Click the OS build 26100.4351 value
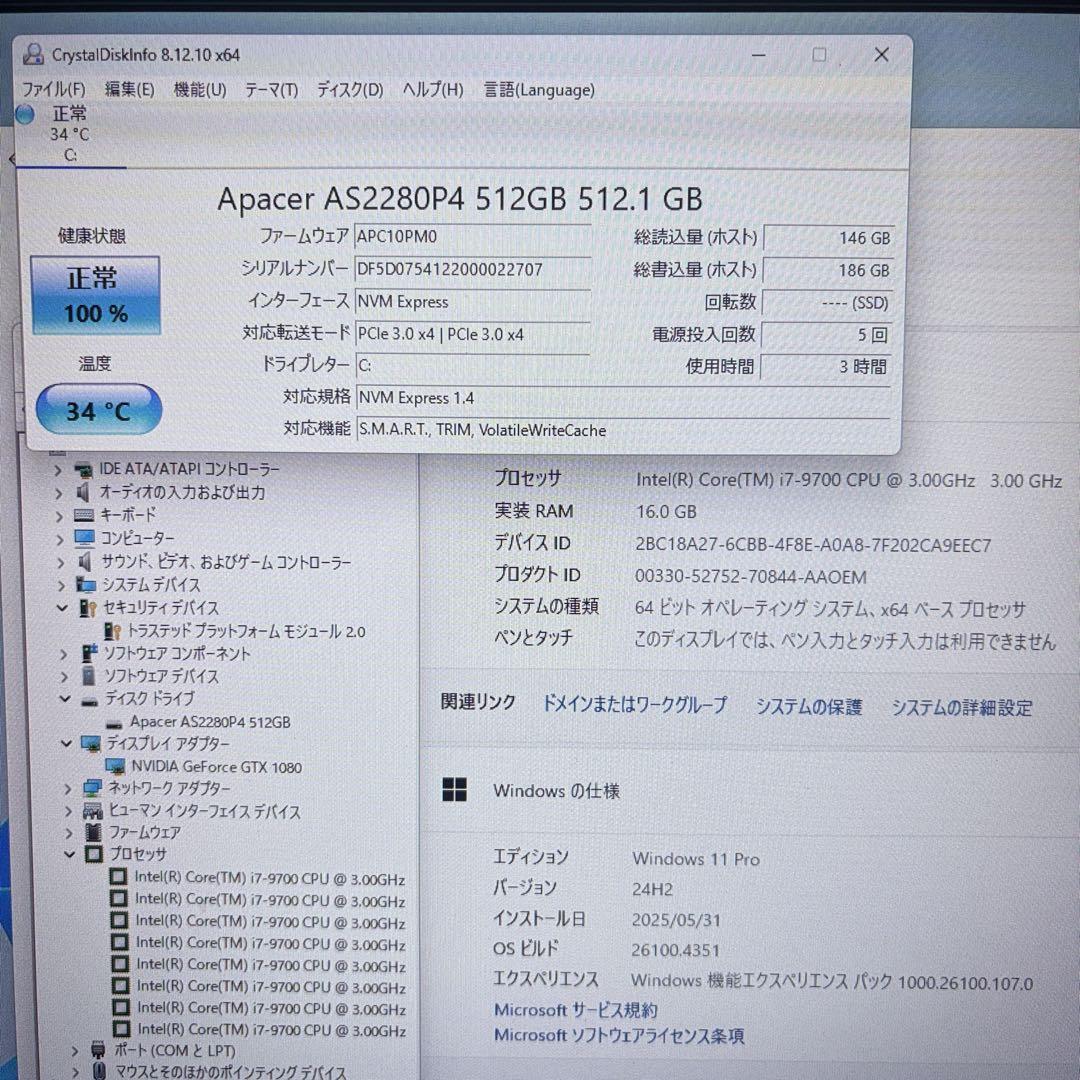This screenshot has height=1080, width=1080. point(676,951)
